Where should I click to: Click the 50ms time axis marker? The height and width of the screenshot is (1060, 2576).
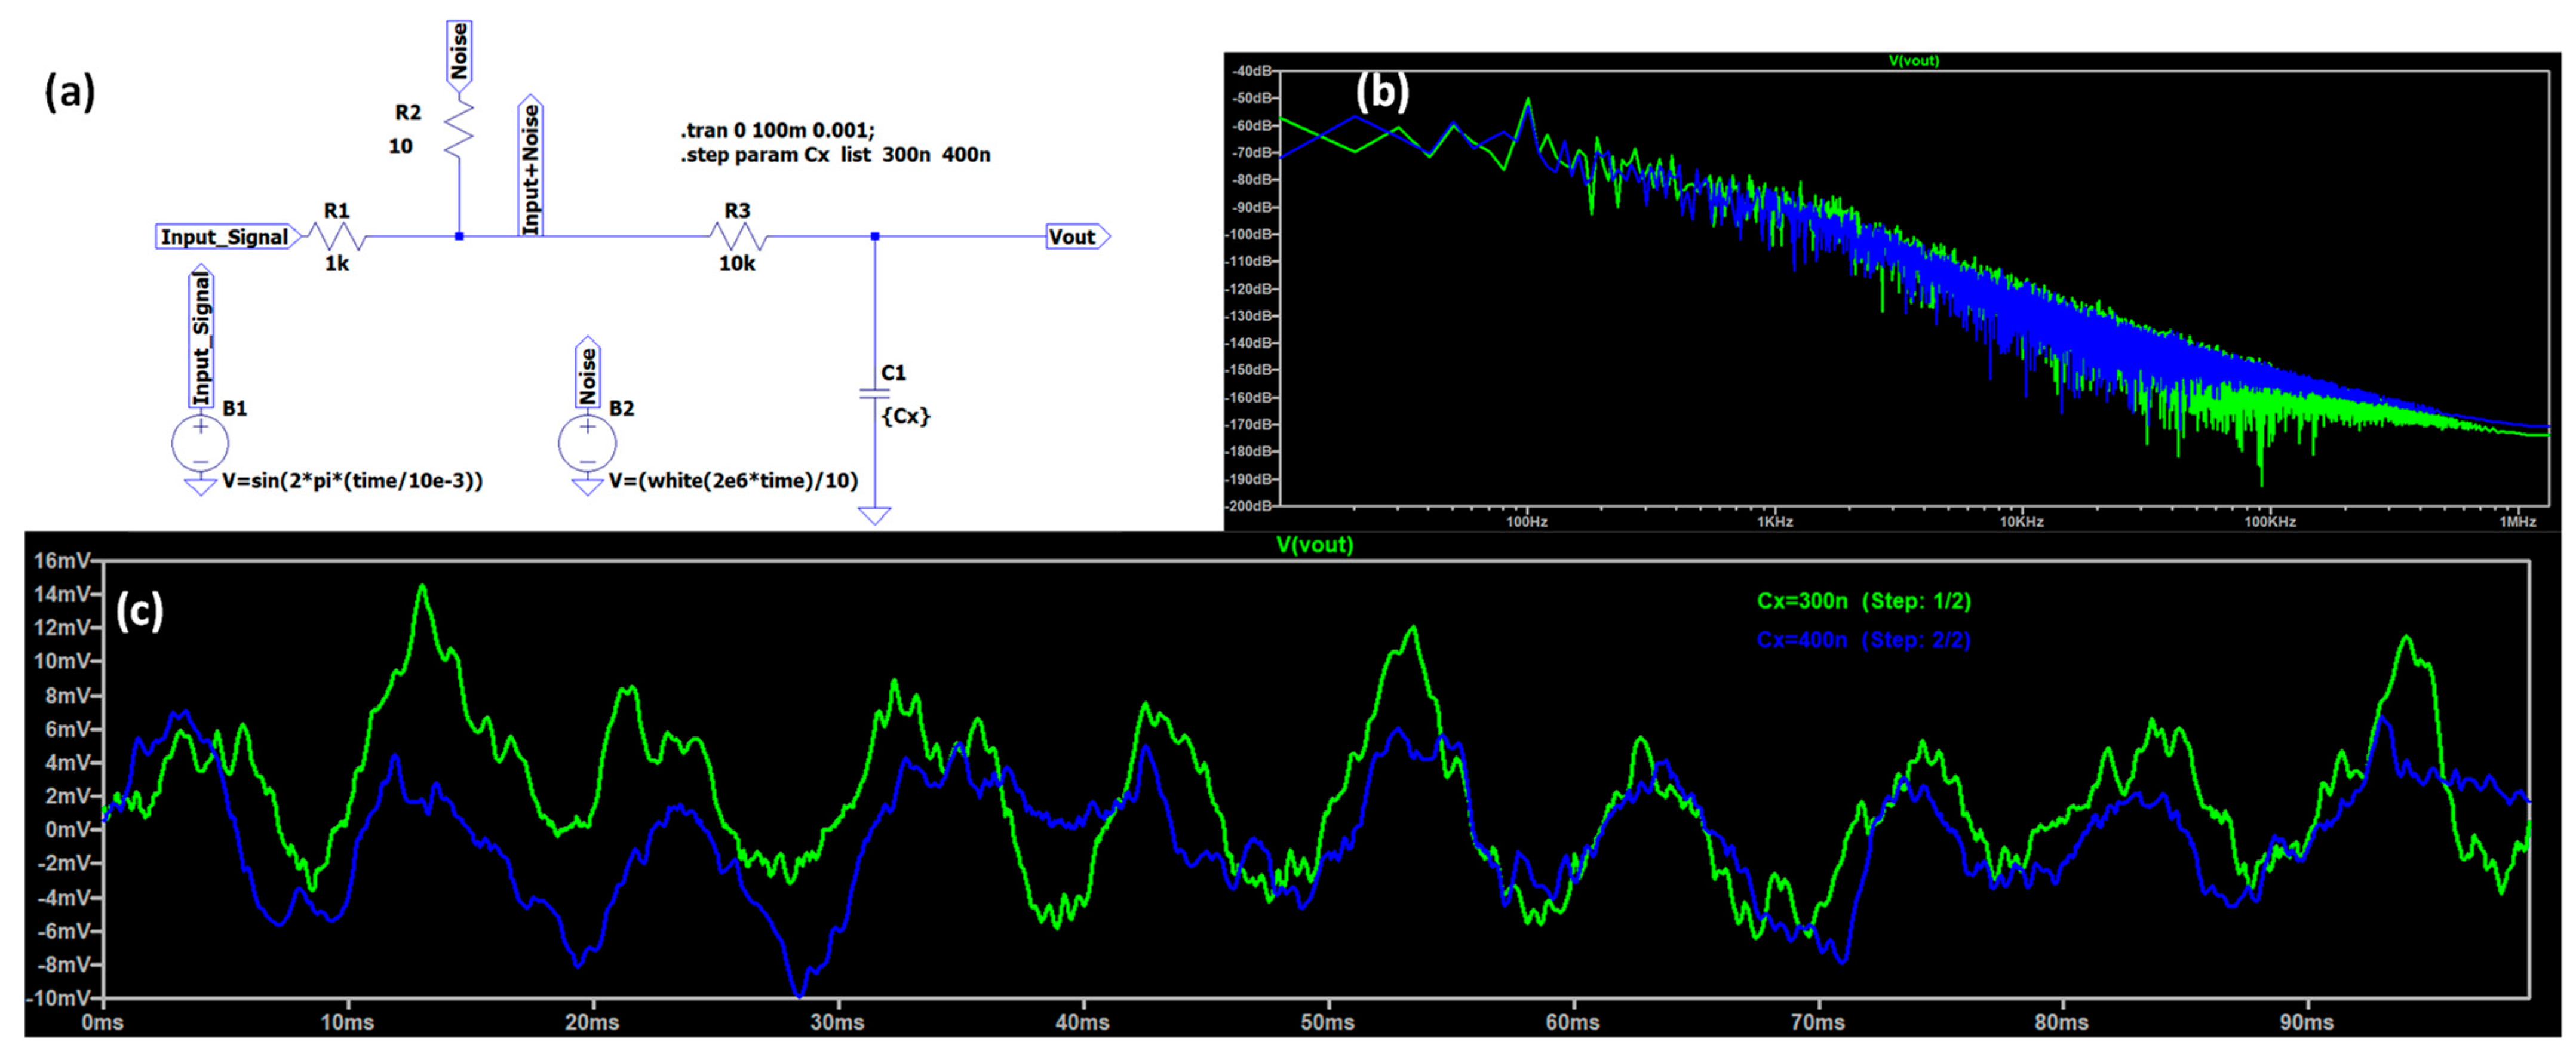point(1327,1022)
